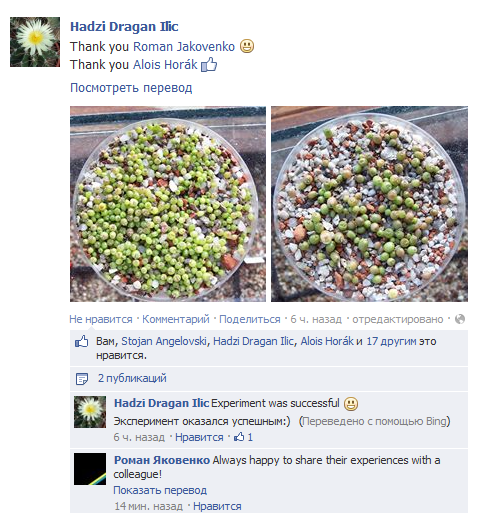Screen dimensions: 482x513
Task: Like Hadzi's Experiment was successful comment
Action: [x=199, y=437]
